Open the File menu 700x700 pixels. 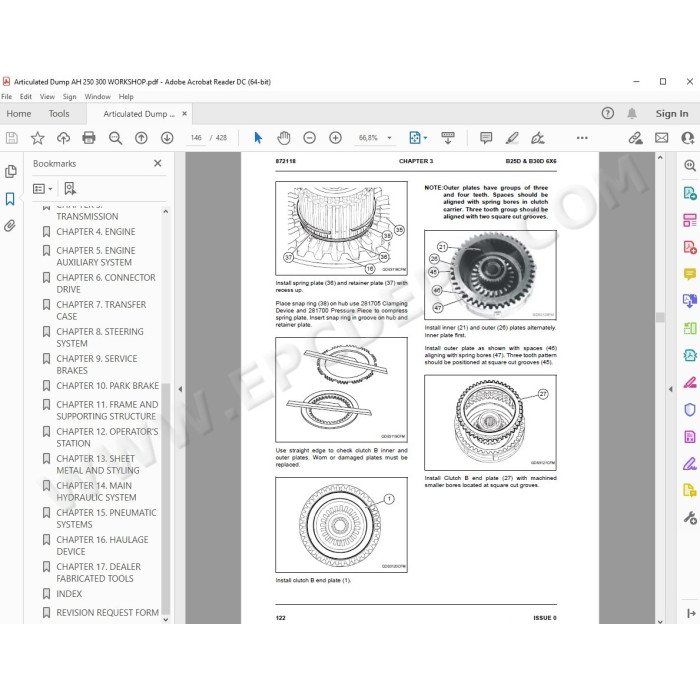tap(7, 96)
